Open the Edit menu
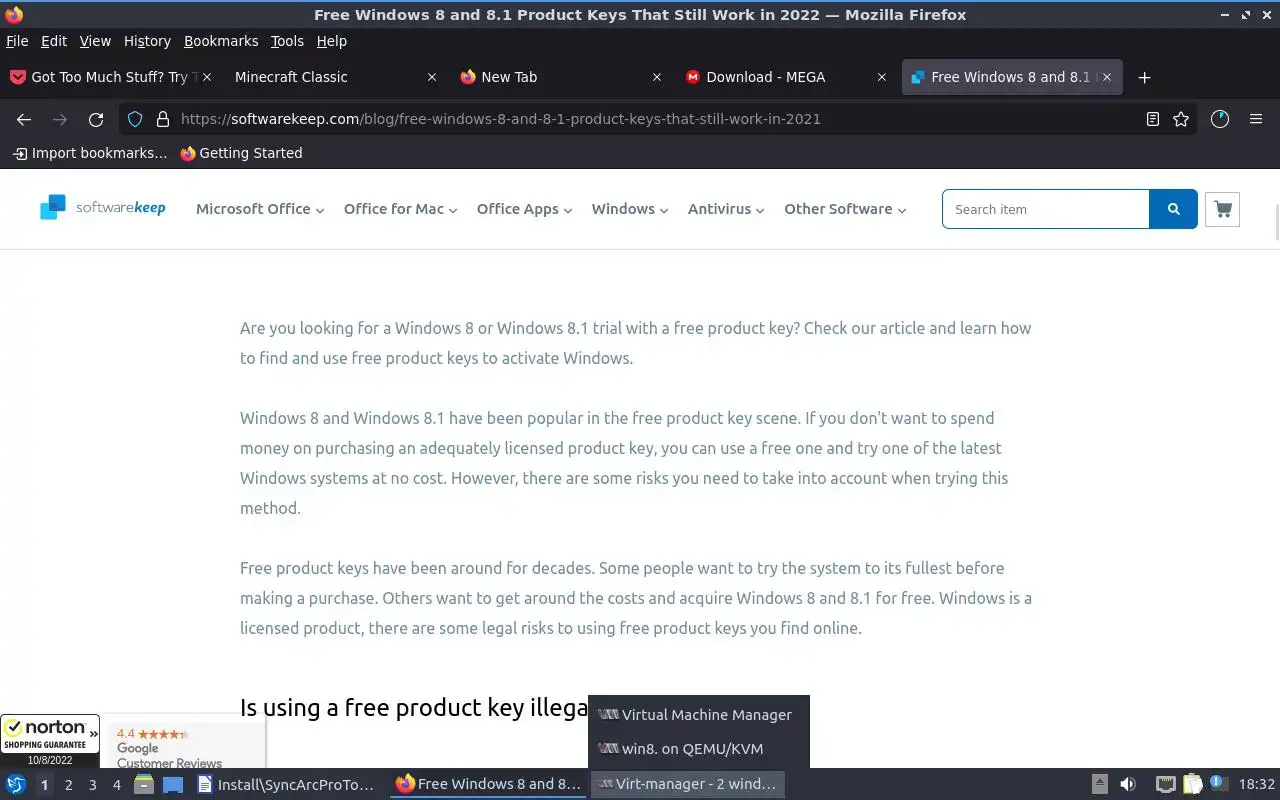This screenshot has height=800, width=1280. (x=54, y=41)
